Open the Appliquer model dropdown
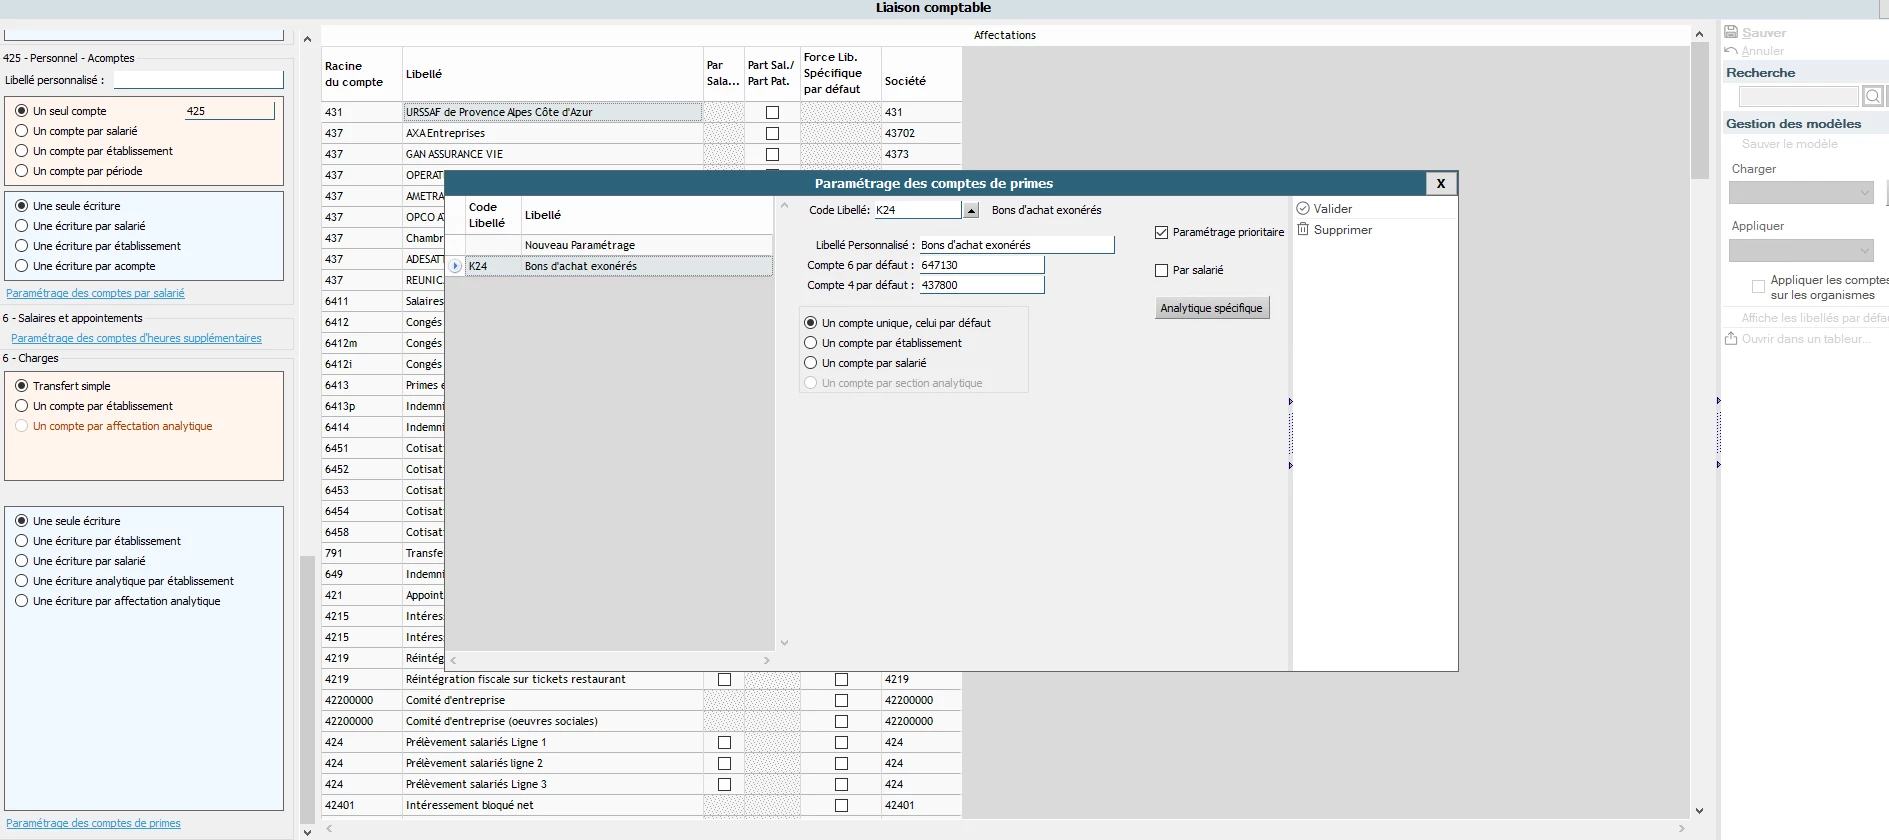Screen dimensions: 1889x840 1801,250
